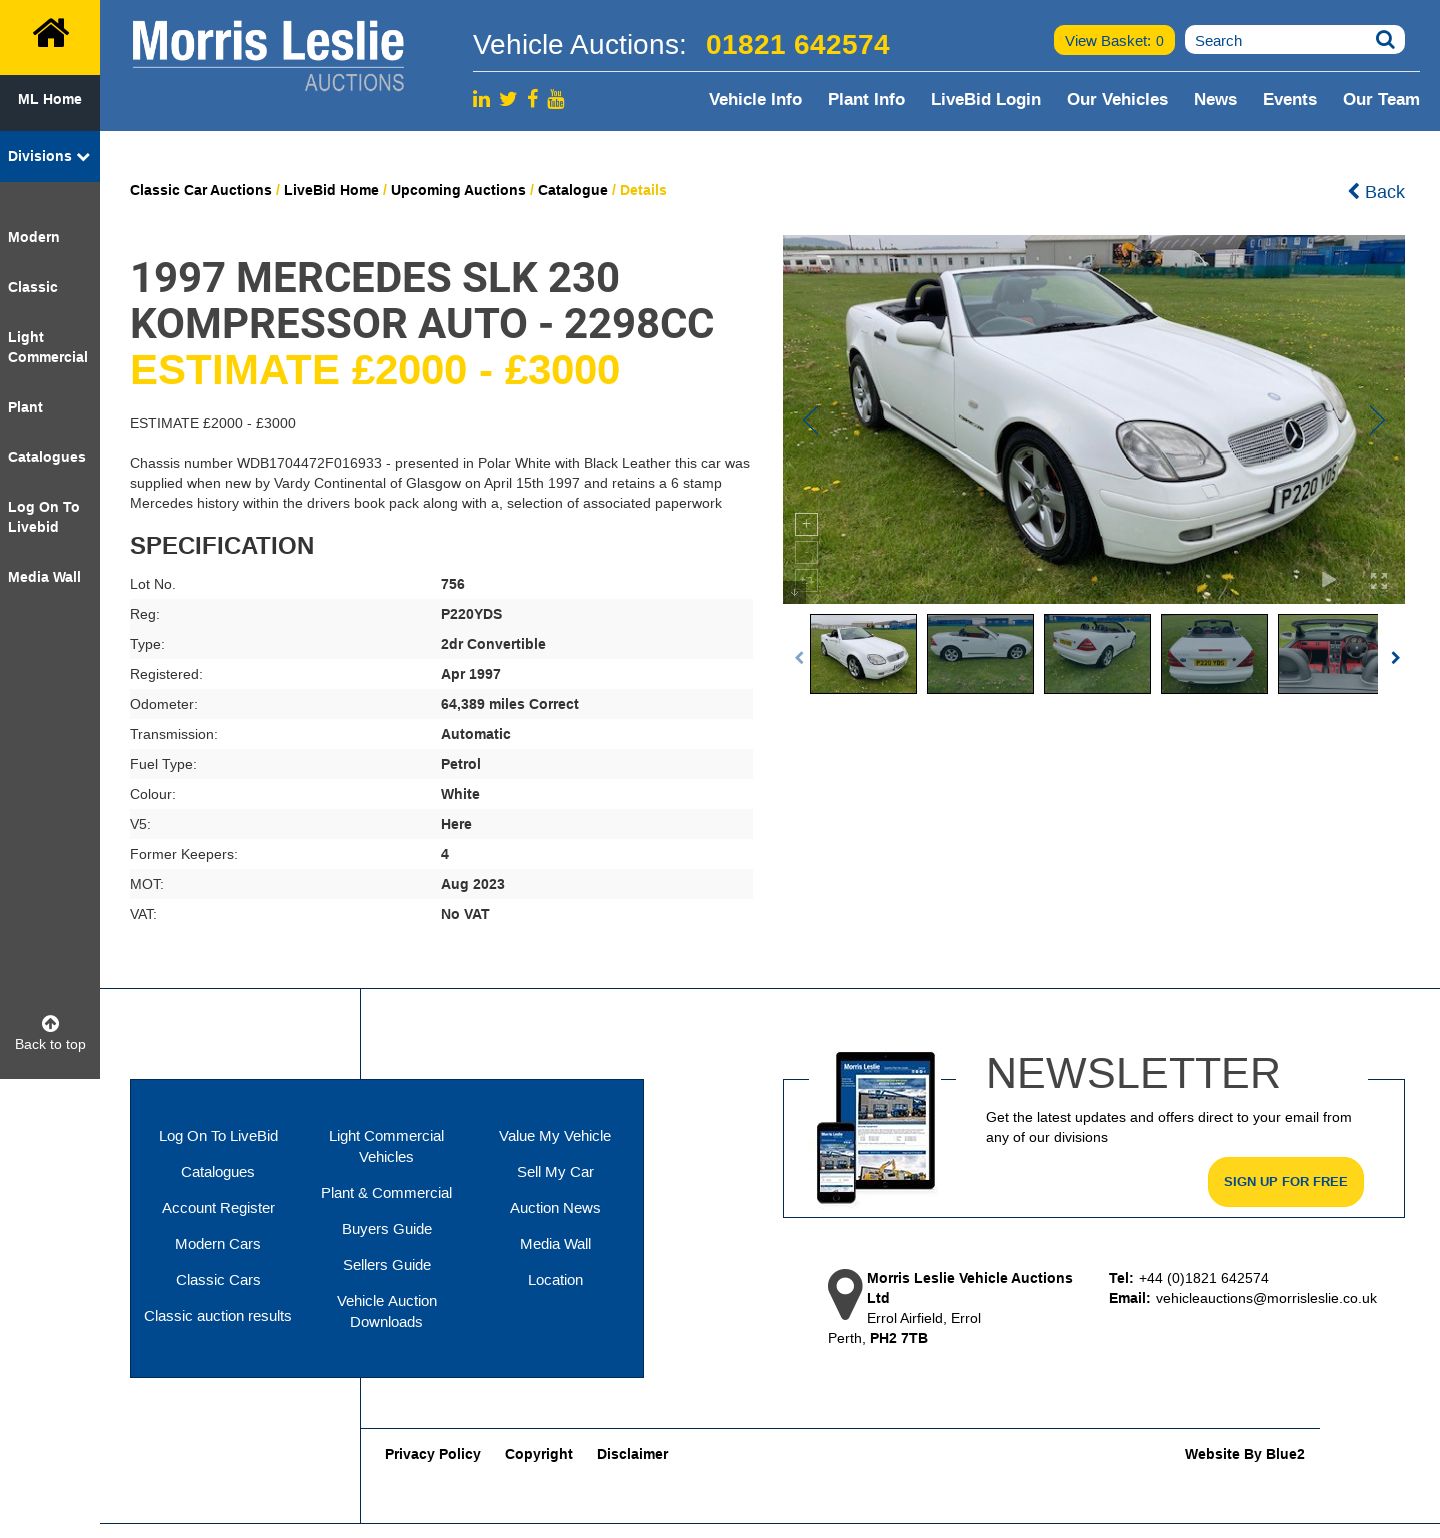Viewport: 1440px width, 1538px height.
Task: Select front three-quarter view thumbnail
Action: point(863,654)
